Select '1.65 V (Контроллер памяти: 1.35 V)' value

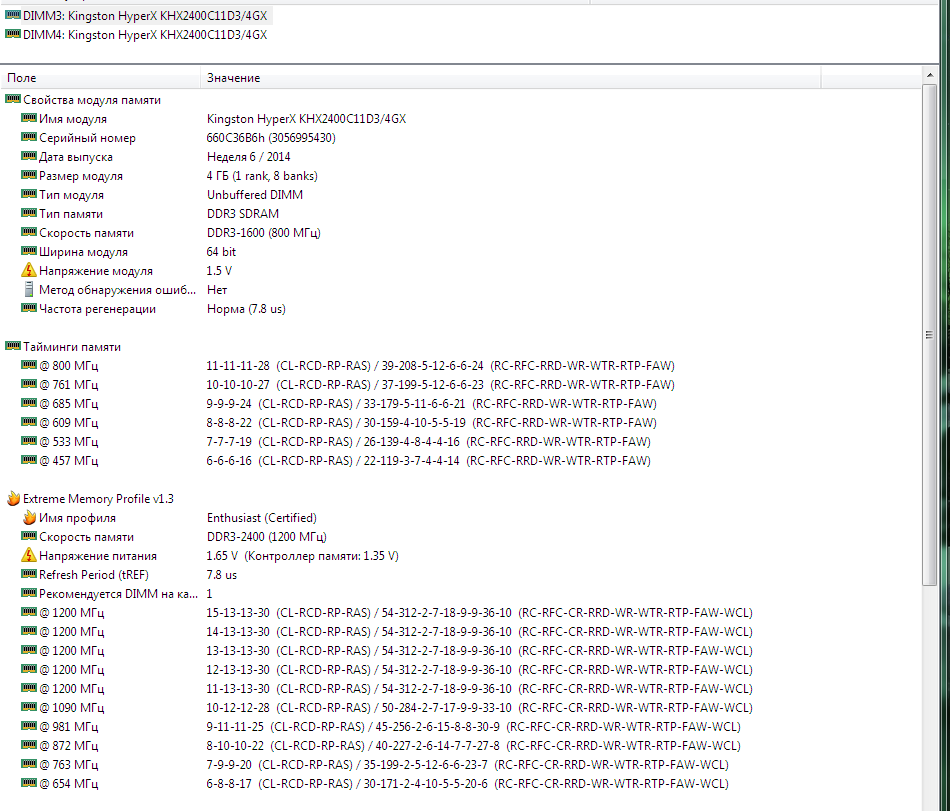(302, 556)
